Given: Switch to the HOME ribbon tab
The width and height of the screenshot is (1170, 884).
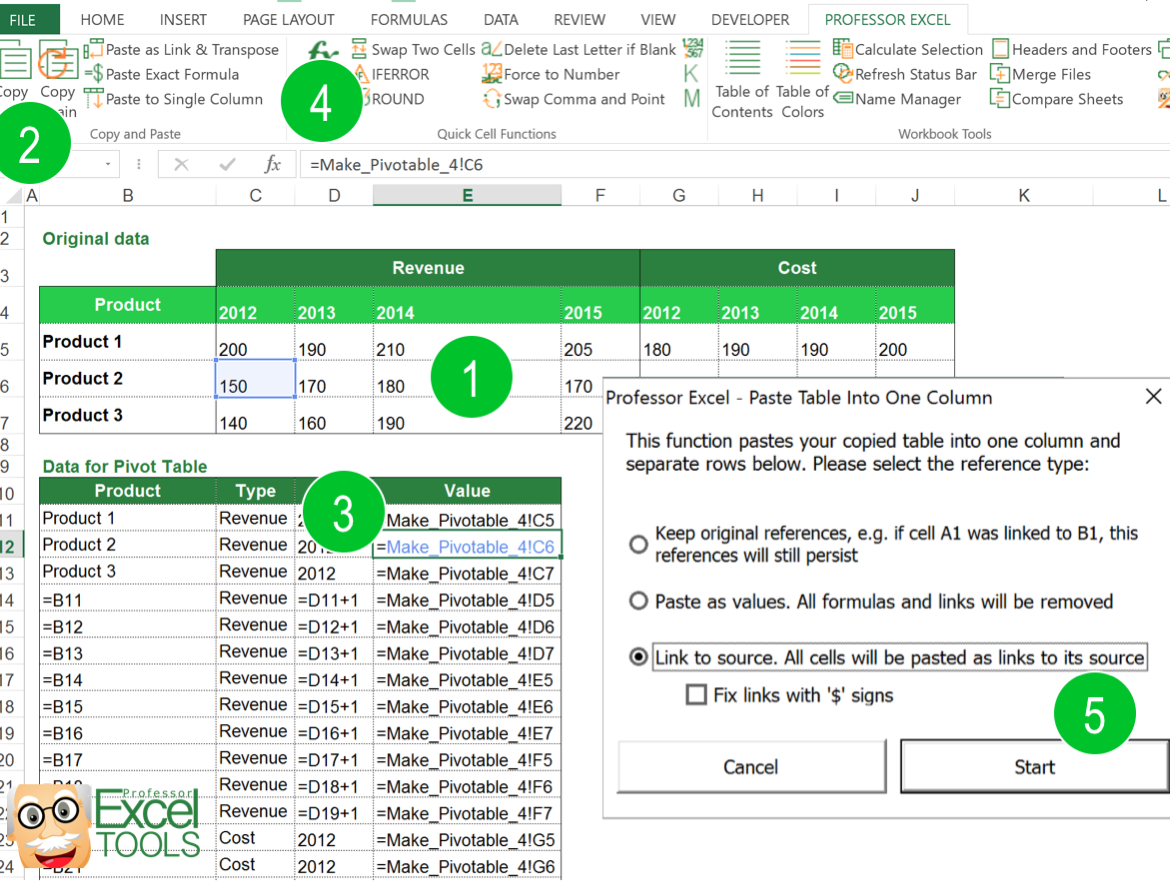Looking at the screenshot, I should click(x=102, y=18).
